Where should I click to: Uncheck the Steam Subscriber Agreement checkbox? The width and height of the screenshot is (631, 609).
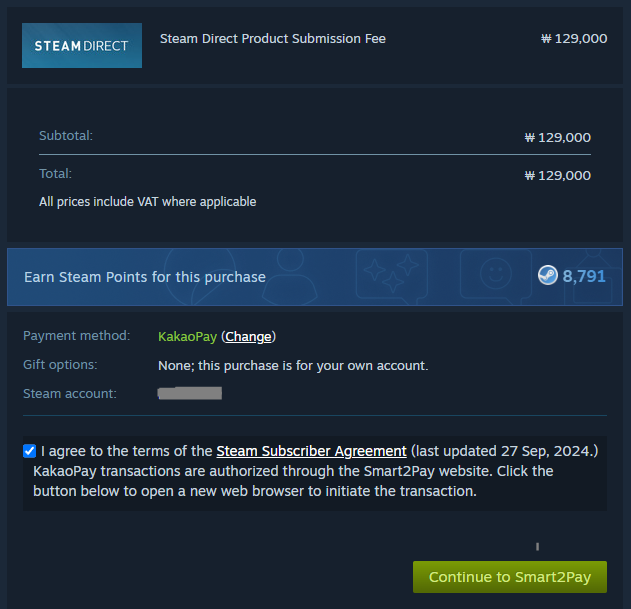[29, 451]
